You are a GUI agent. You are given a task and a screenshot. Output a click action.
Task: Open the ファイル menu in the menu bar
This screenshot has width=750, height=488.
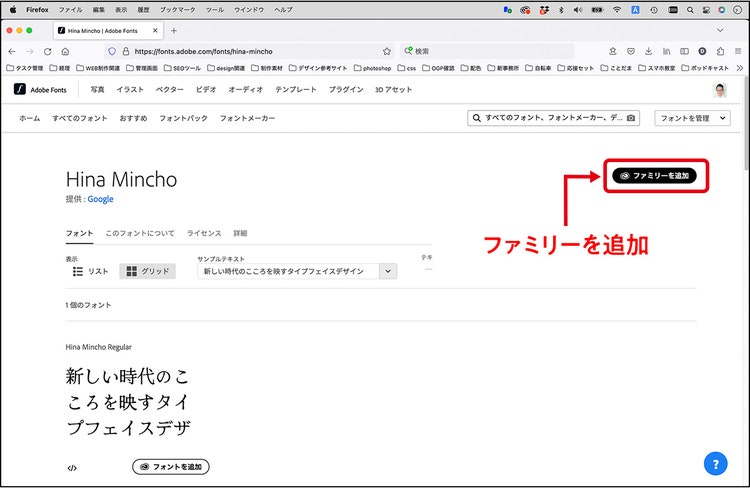(x=70, y=10)
